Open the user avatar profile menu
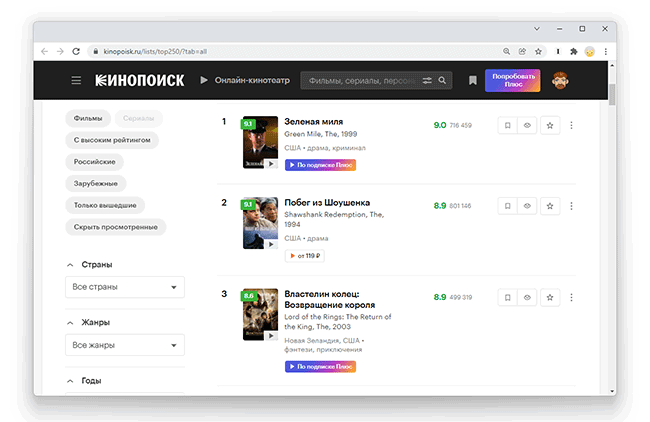This screenshot has height=422, width=650. pos(560,80)
